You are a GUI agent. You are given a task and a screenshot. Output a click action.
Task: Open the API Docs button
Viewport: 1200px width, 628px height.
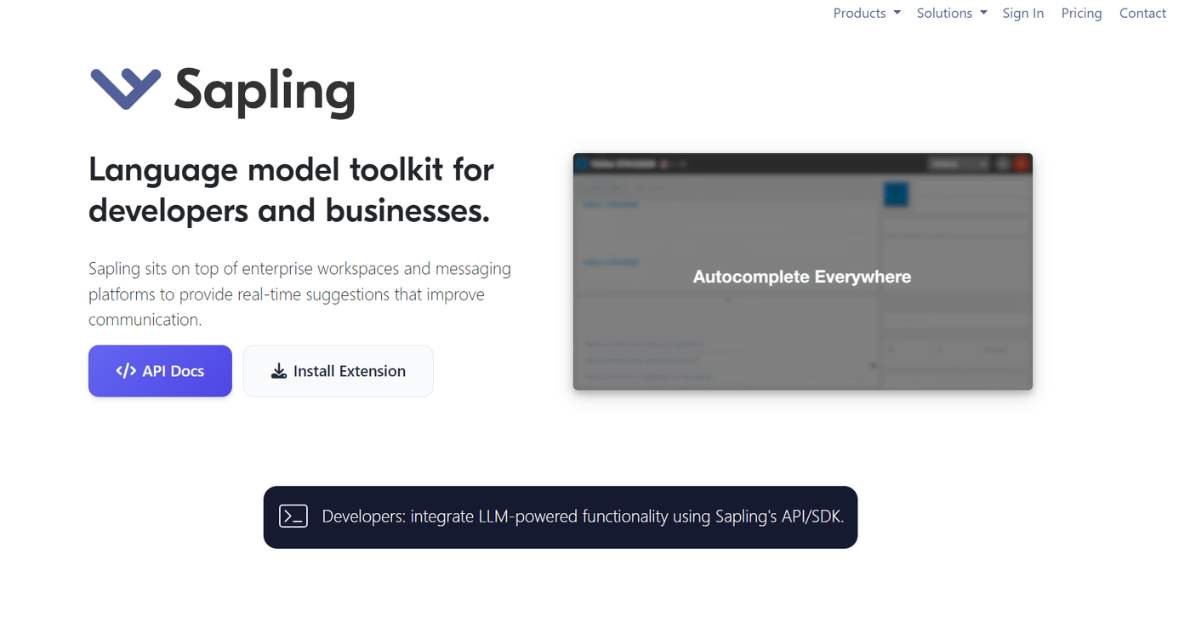pos(160,371)
